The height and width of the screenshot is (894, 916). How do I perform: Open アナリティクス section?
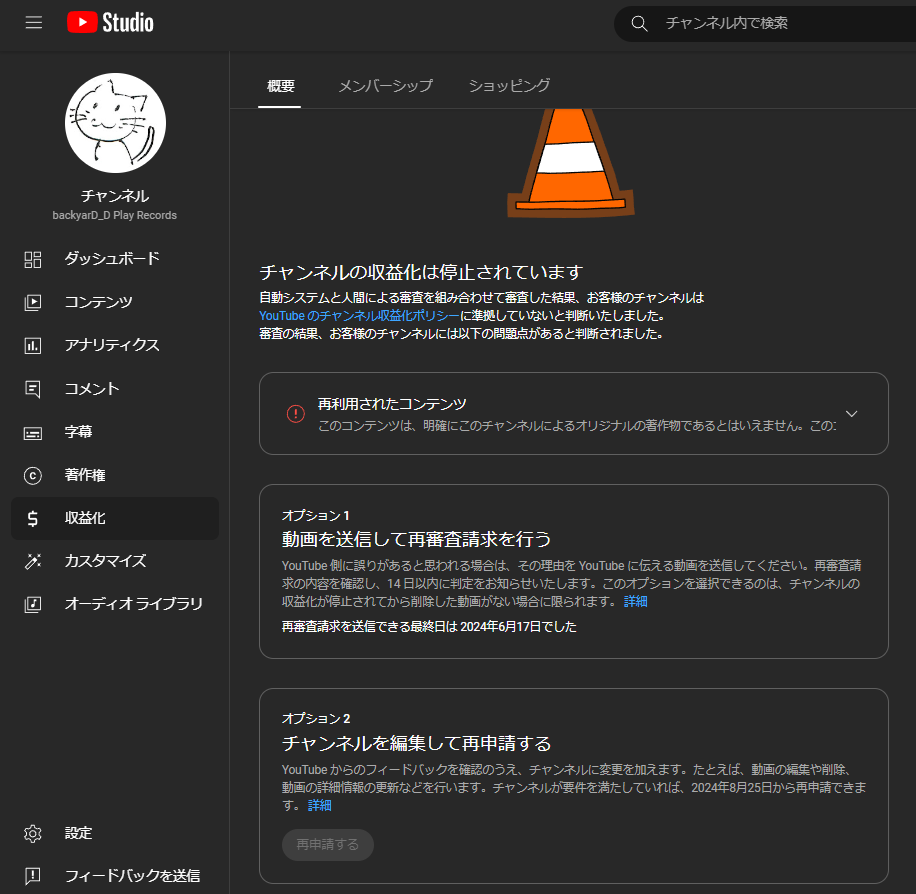[112, 345]
